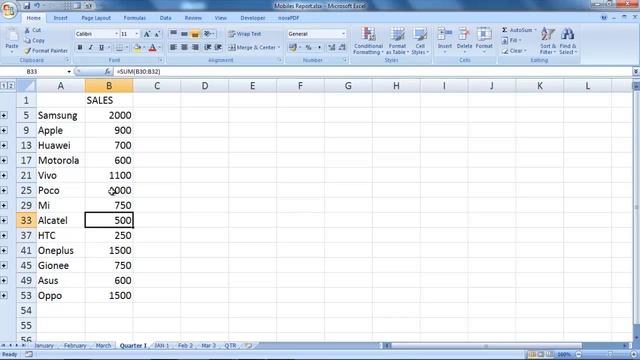Increase decimal places
Image resolution: width=640 pixels, height=360 pixels.
332,48
